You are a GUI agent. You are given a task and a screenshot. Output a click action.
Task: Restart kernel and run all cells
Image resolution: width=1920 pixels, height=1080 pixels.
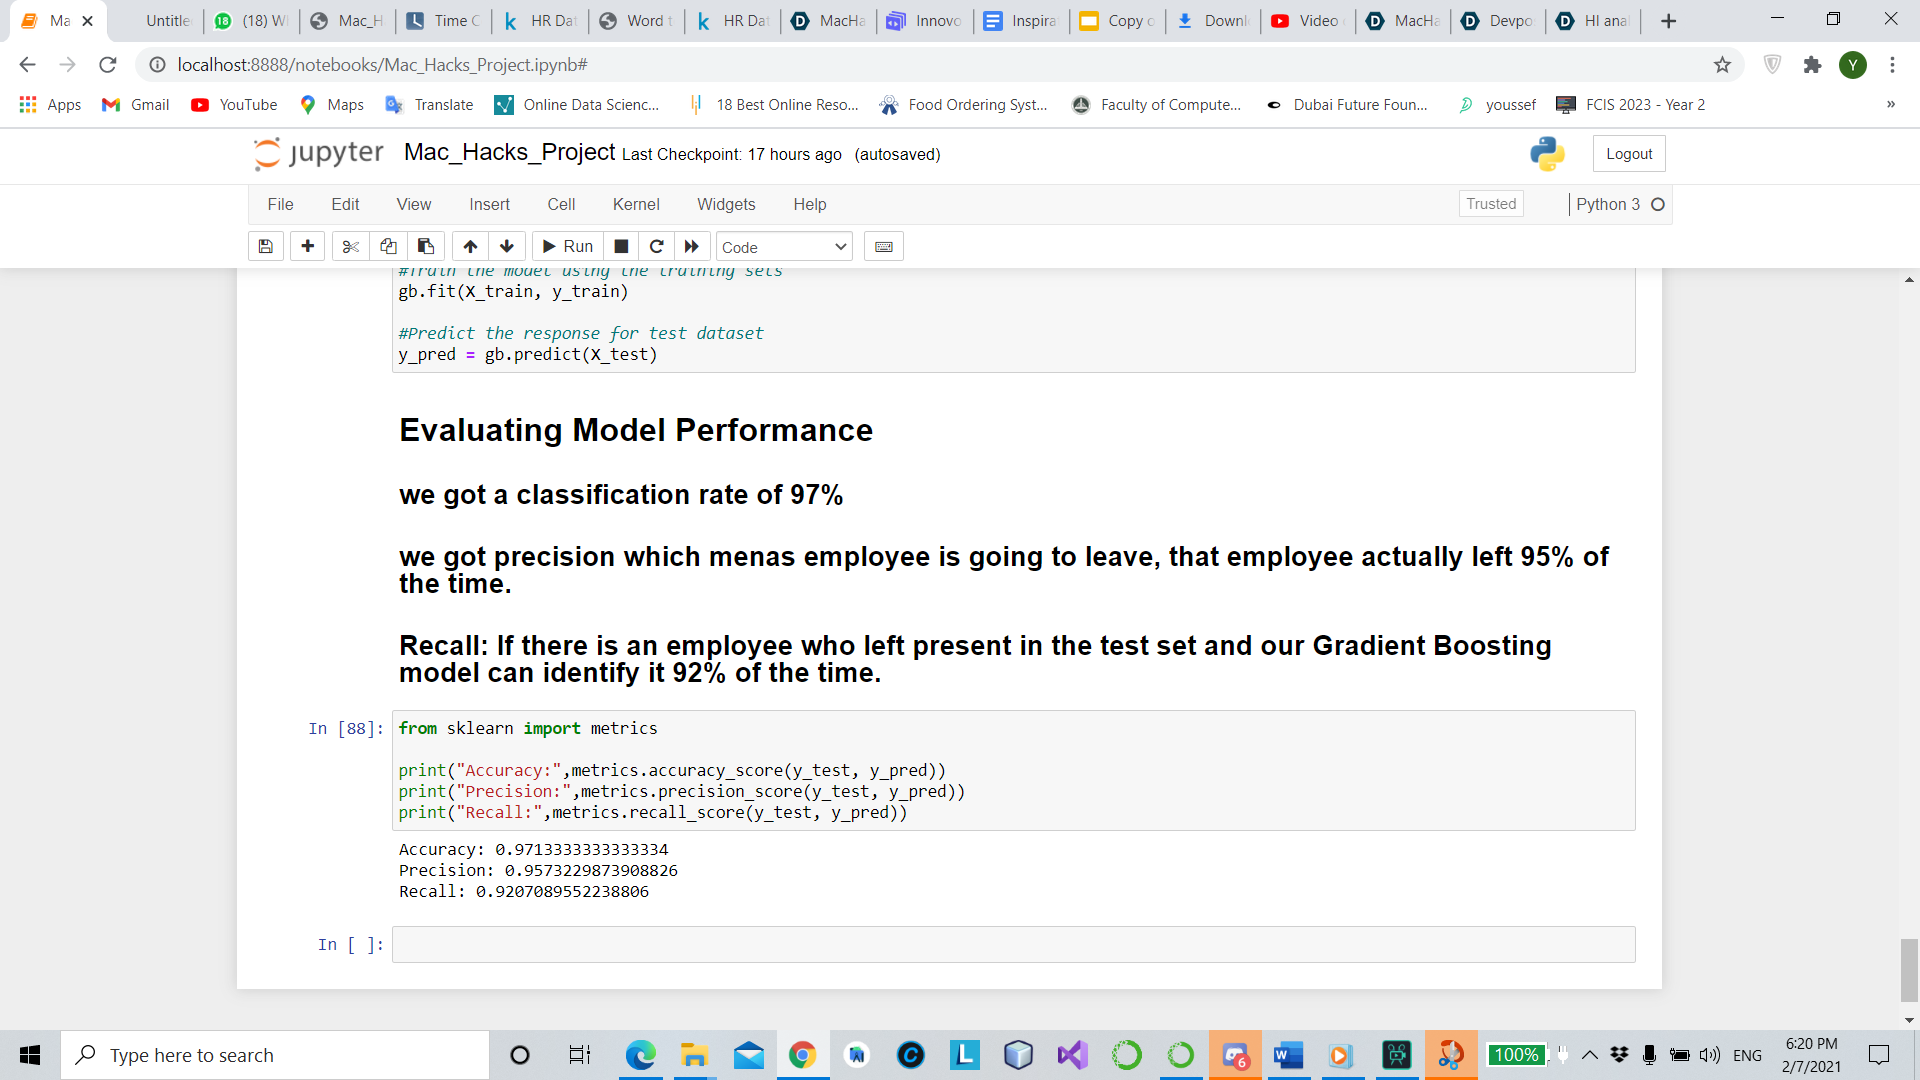[692, 246]
